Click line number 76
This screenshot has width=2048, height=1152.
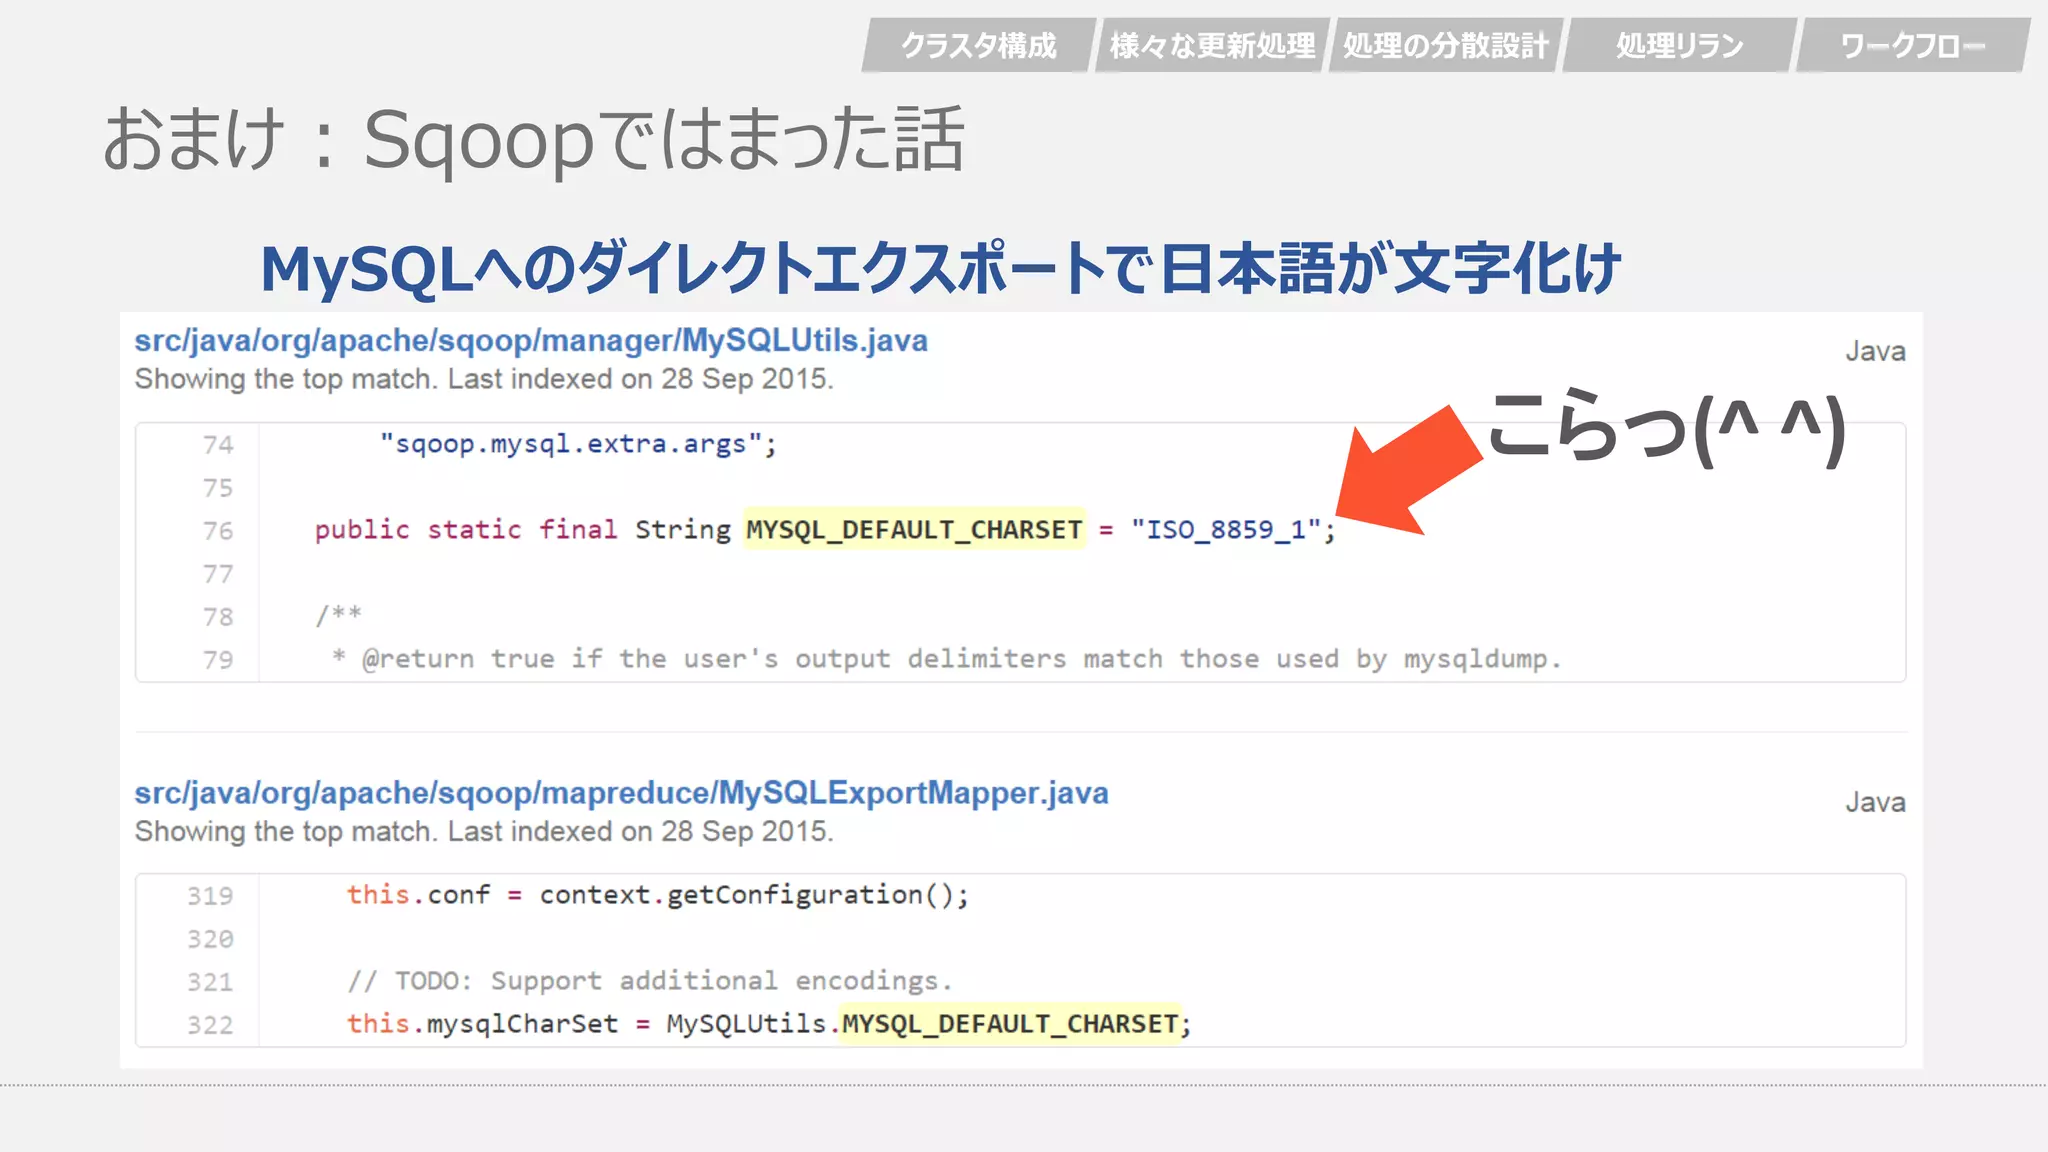(x=217, y=530)
